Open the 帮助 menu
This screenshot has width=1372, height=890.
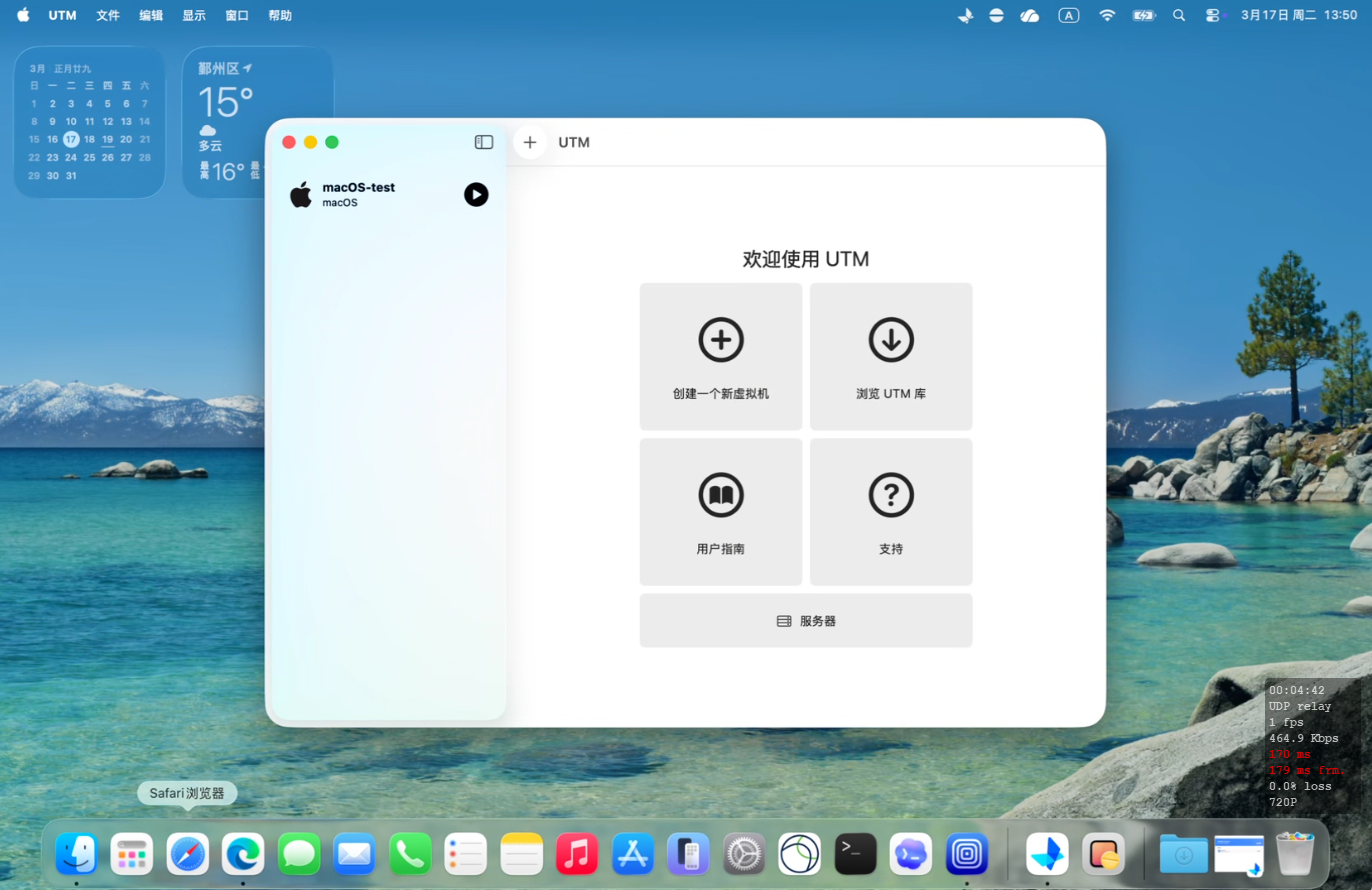[x=280, y=15]
